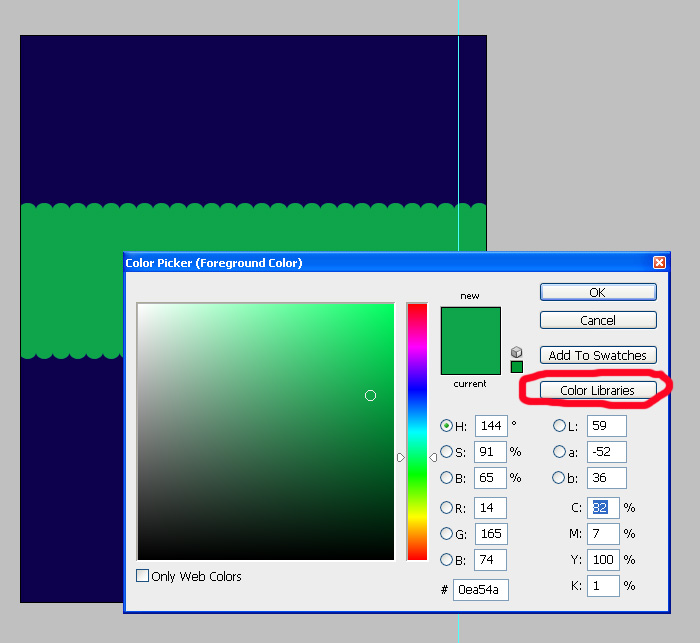
Task: Click the web-safe color square below the cube
Action: (517, 367)
